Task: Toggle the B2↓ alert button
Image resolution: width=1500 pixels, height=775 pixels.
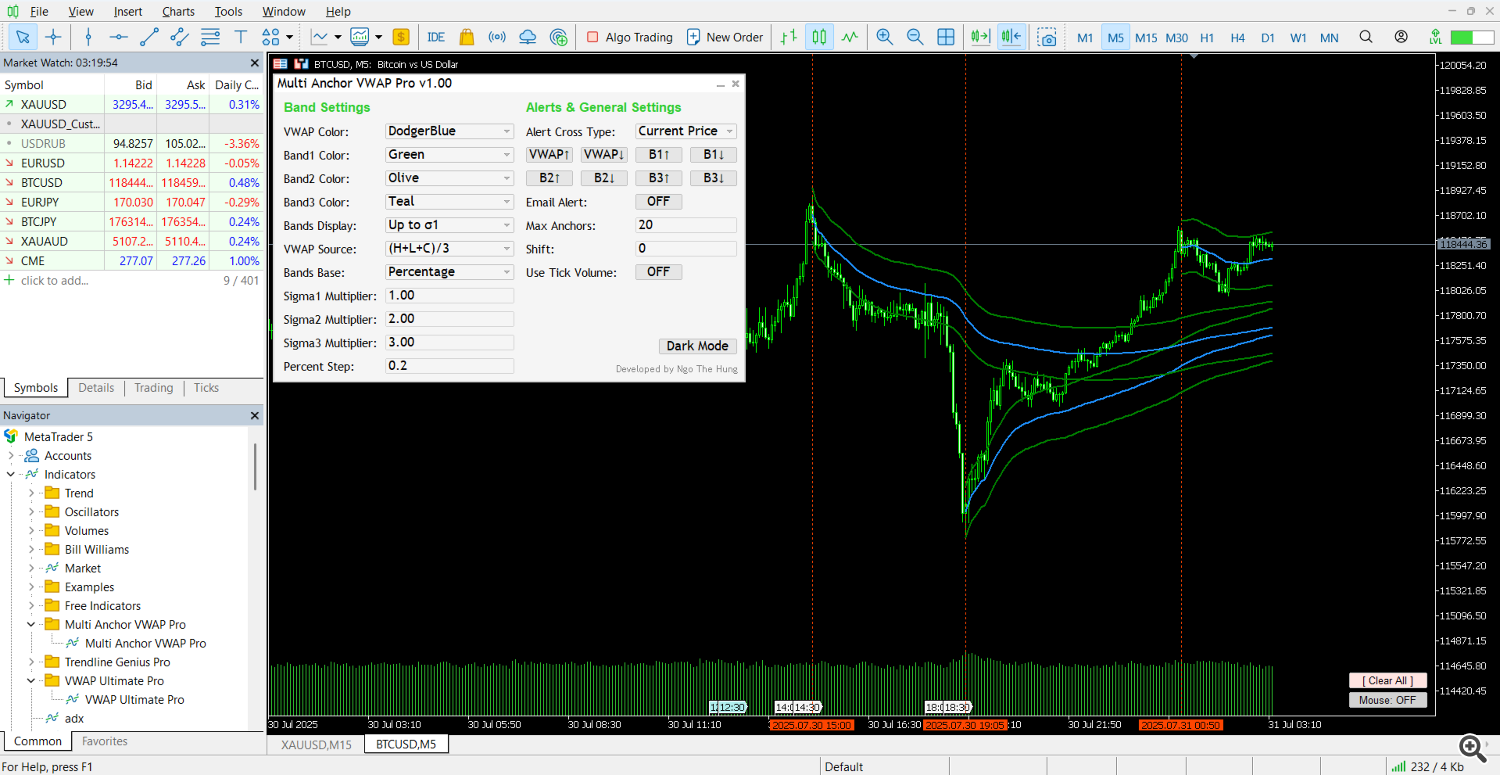Action: click(x=604, y=178)
